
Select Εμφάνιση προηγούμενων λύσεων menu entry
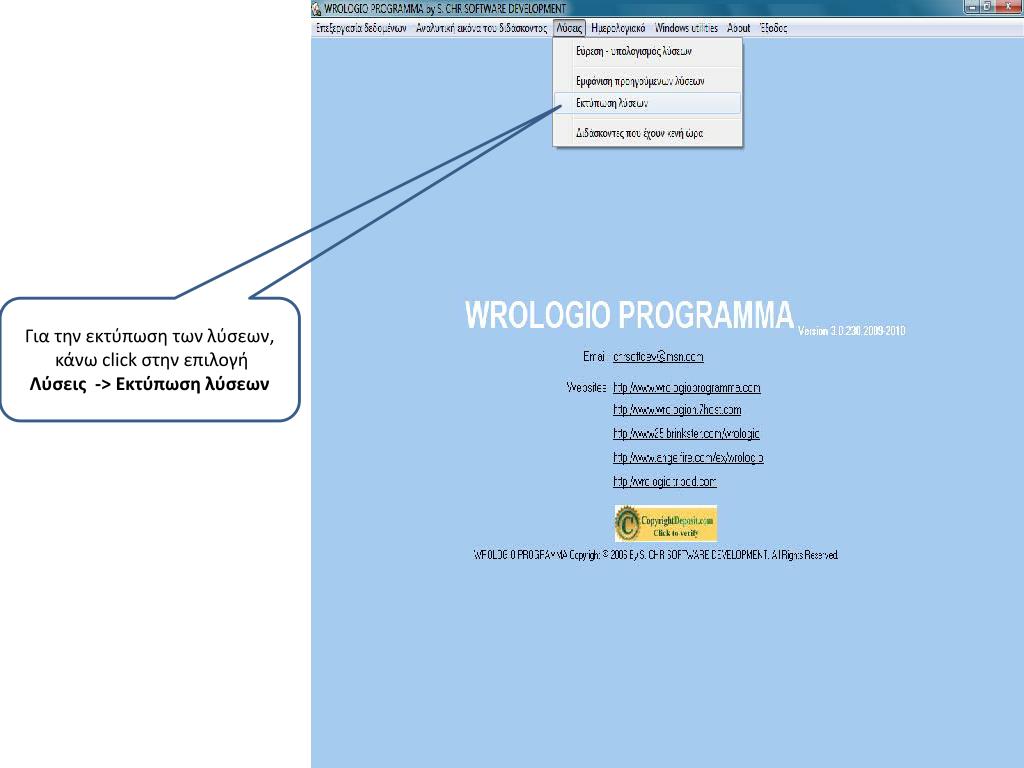coord(647,81)
